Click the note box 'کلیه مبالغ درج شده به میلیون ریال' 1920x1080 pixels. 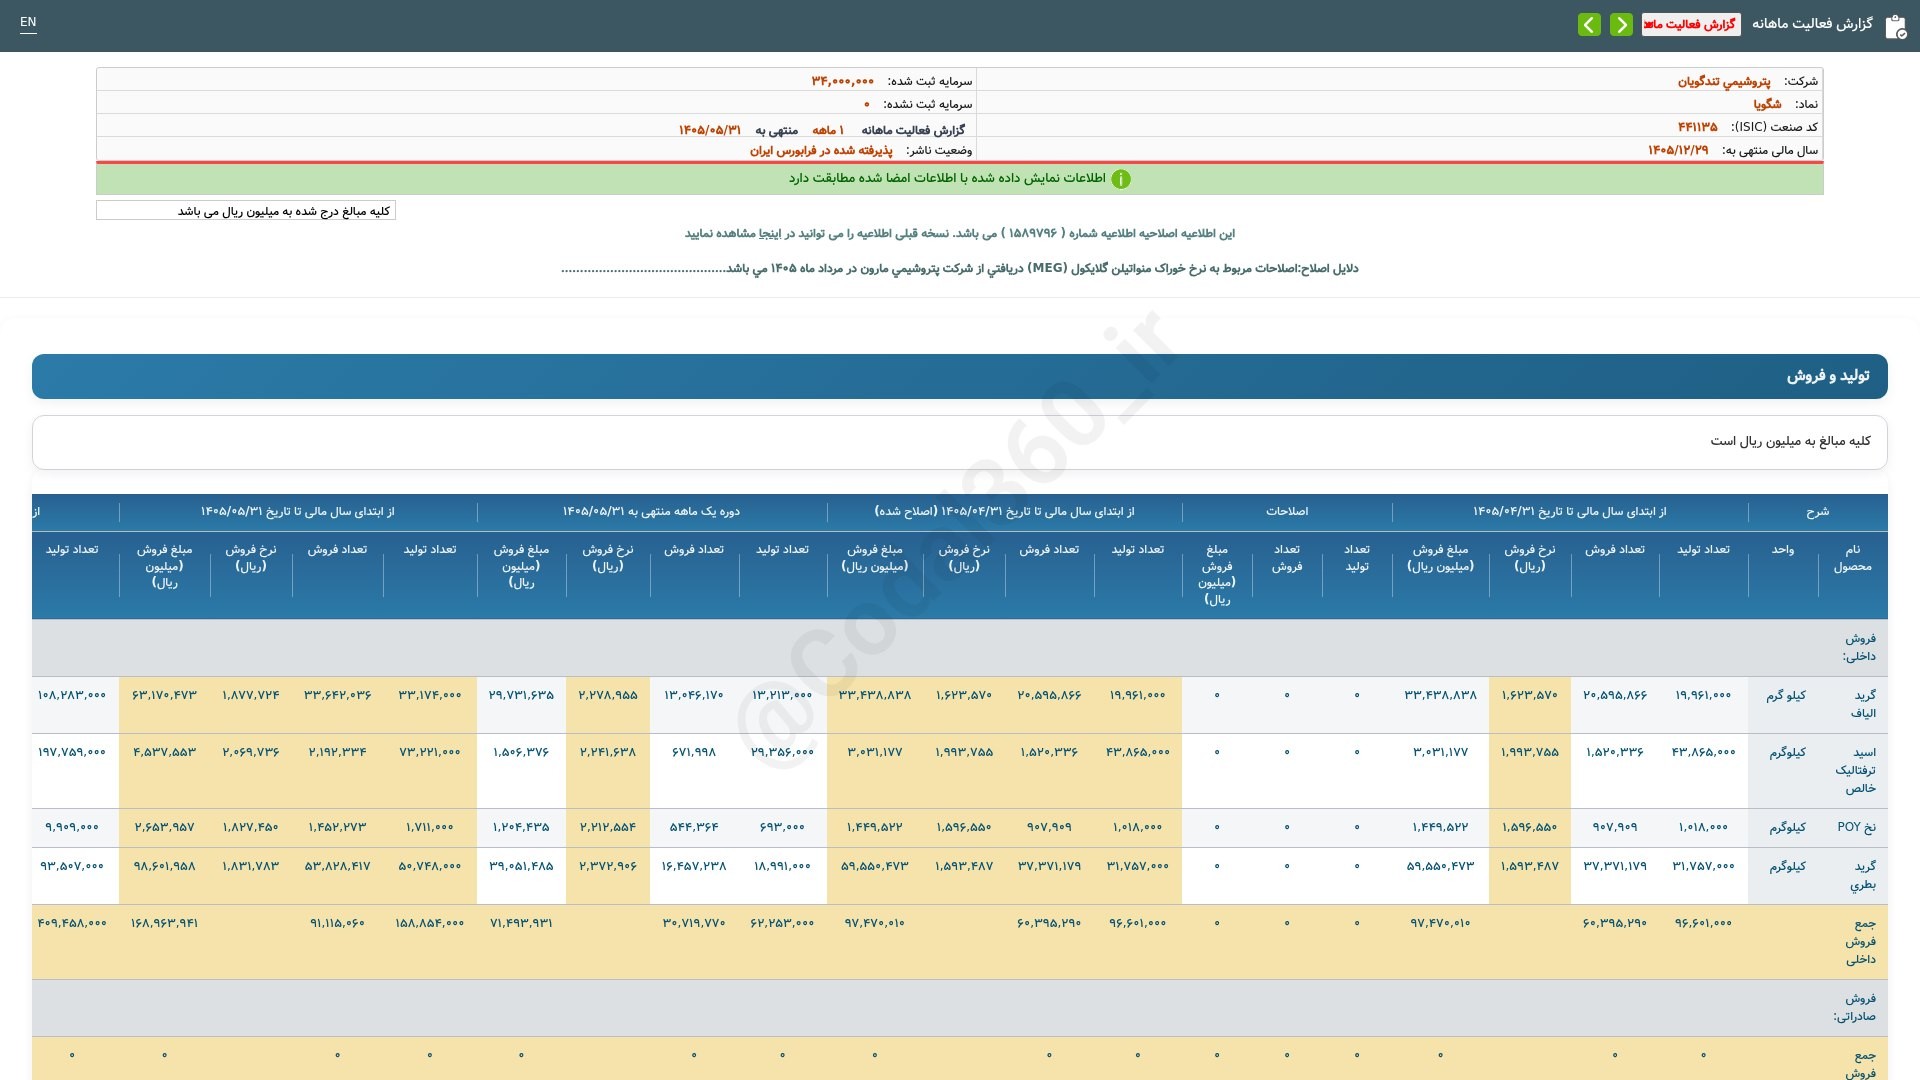pyautogui.click(x=246, y=211)
